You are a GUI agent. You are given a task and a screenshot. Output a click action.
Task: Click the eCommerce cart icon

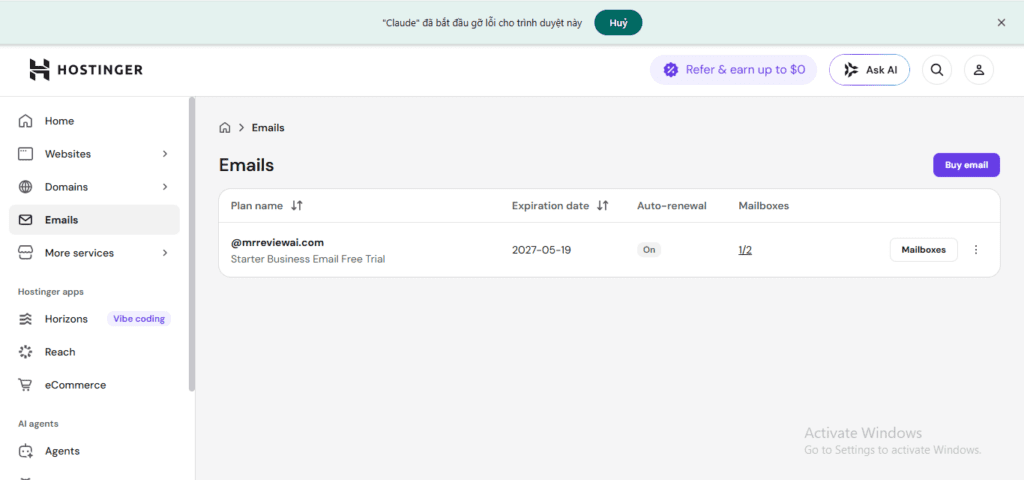(25, 385)
